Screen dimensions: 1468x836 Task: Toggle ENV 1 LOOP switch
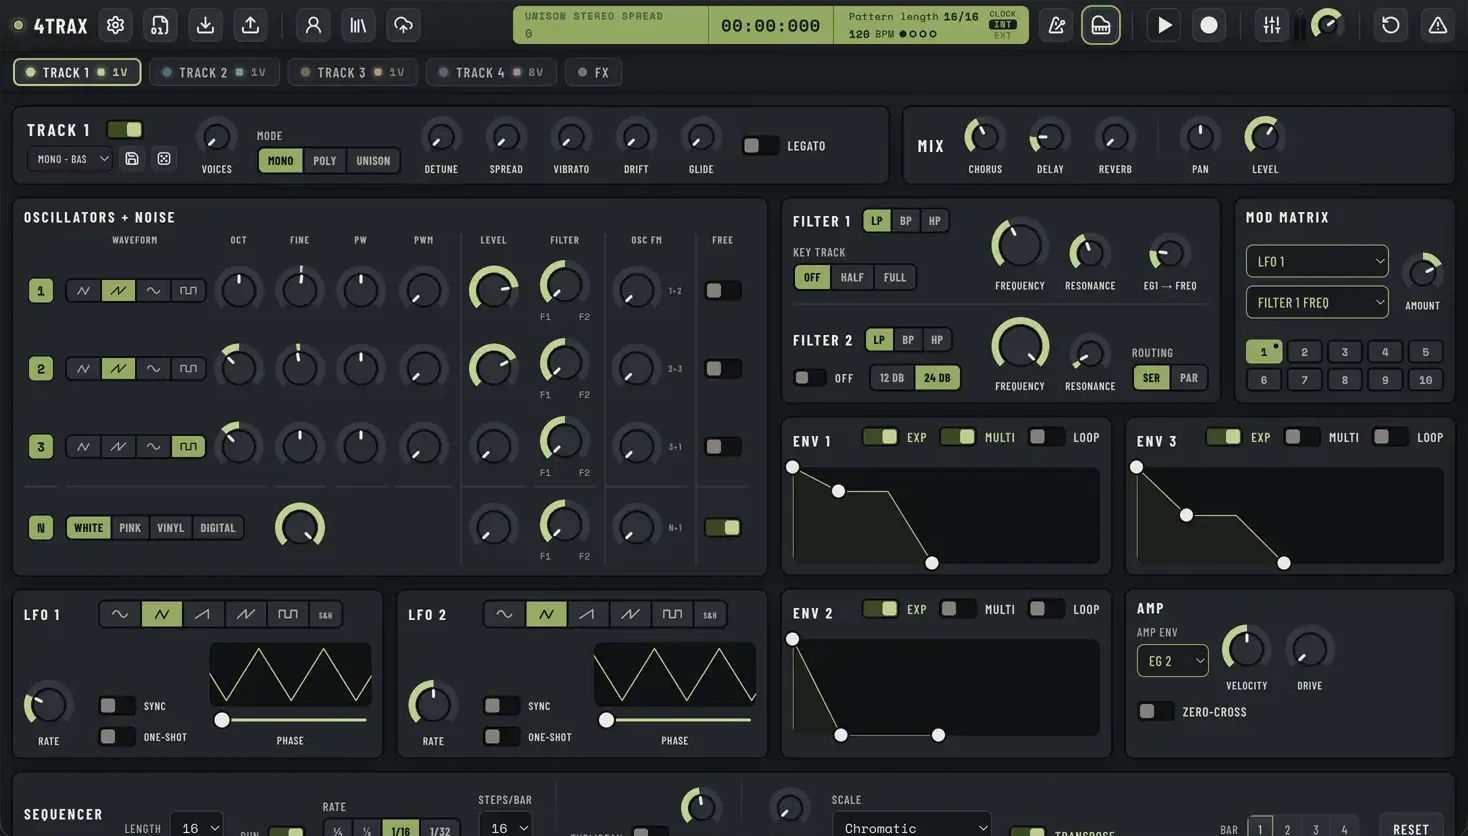[x=1046, y=437]
